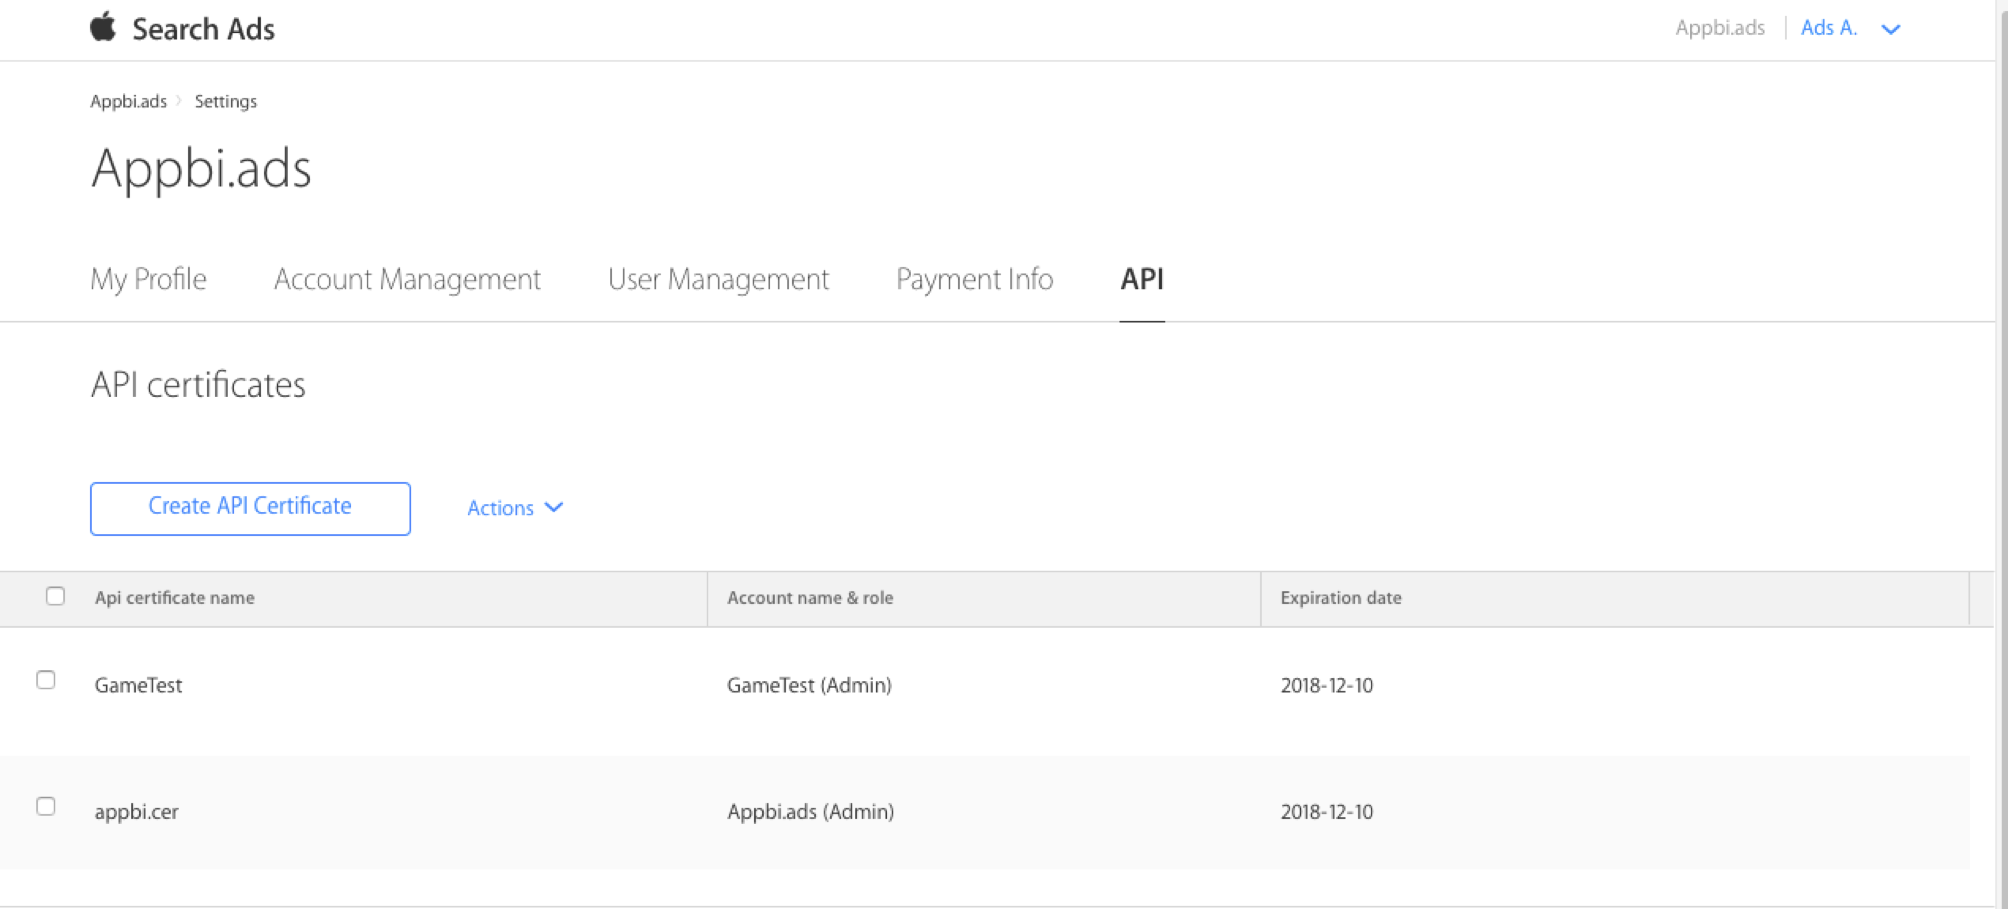Click the Ads A. user name link
The height and width of the screenshot is (909, 2008).
[1829, 28]
